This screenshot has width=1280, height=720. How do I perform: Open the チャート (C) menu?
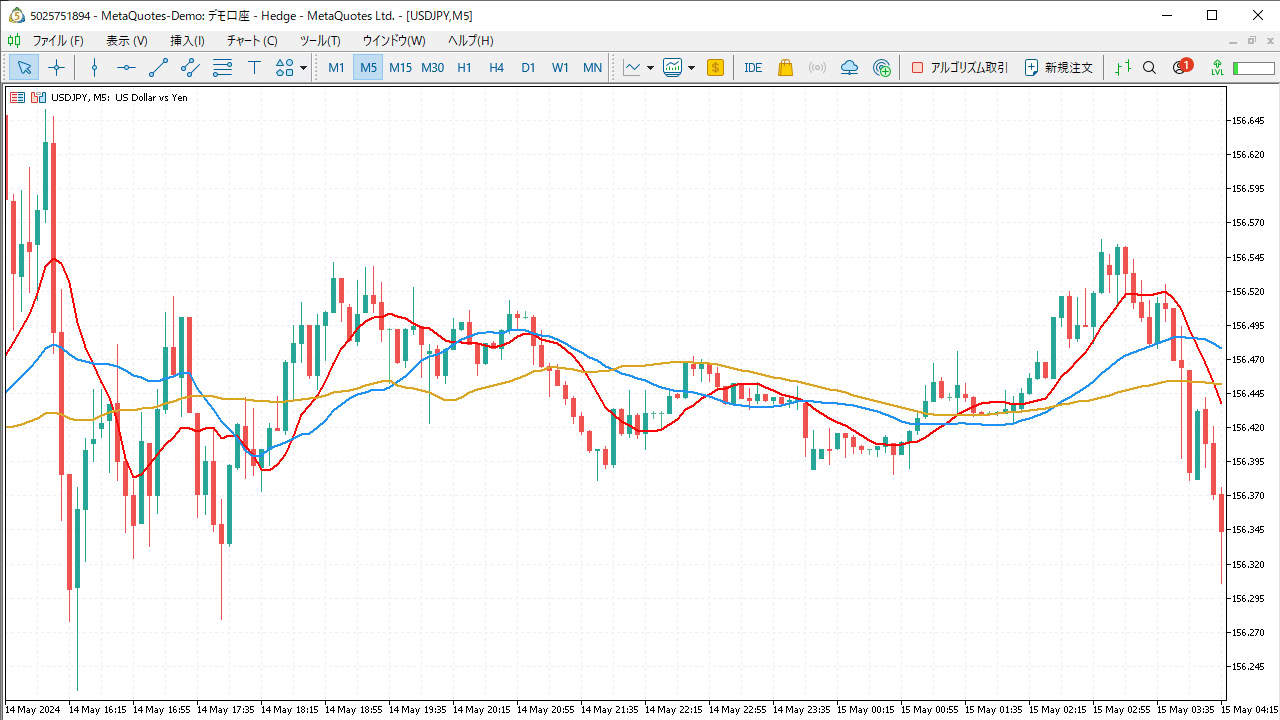coord(252,41)
